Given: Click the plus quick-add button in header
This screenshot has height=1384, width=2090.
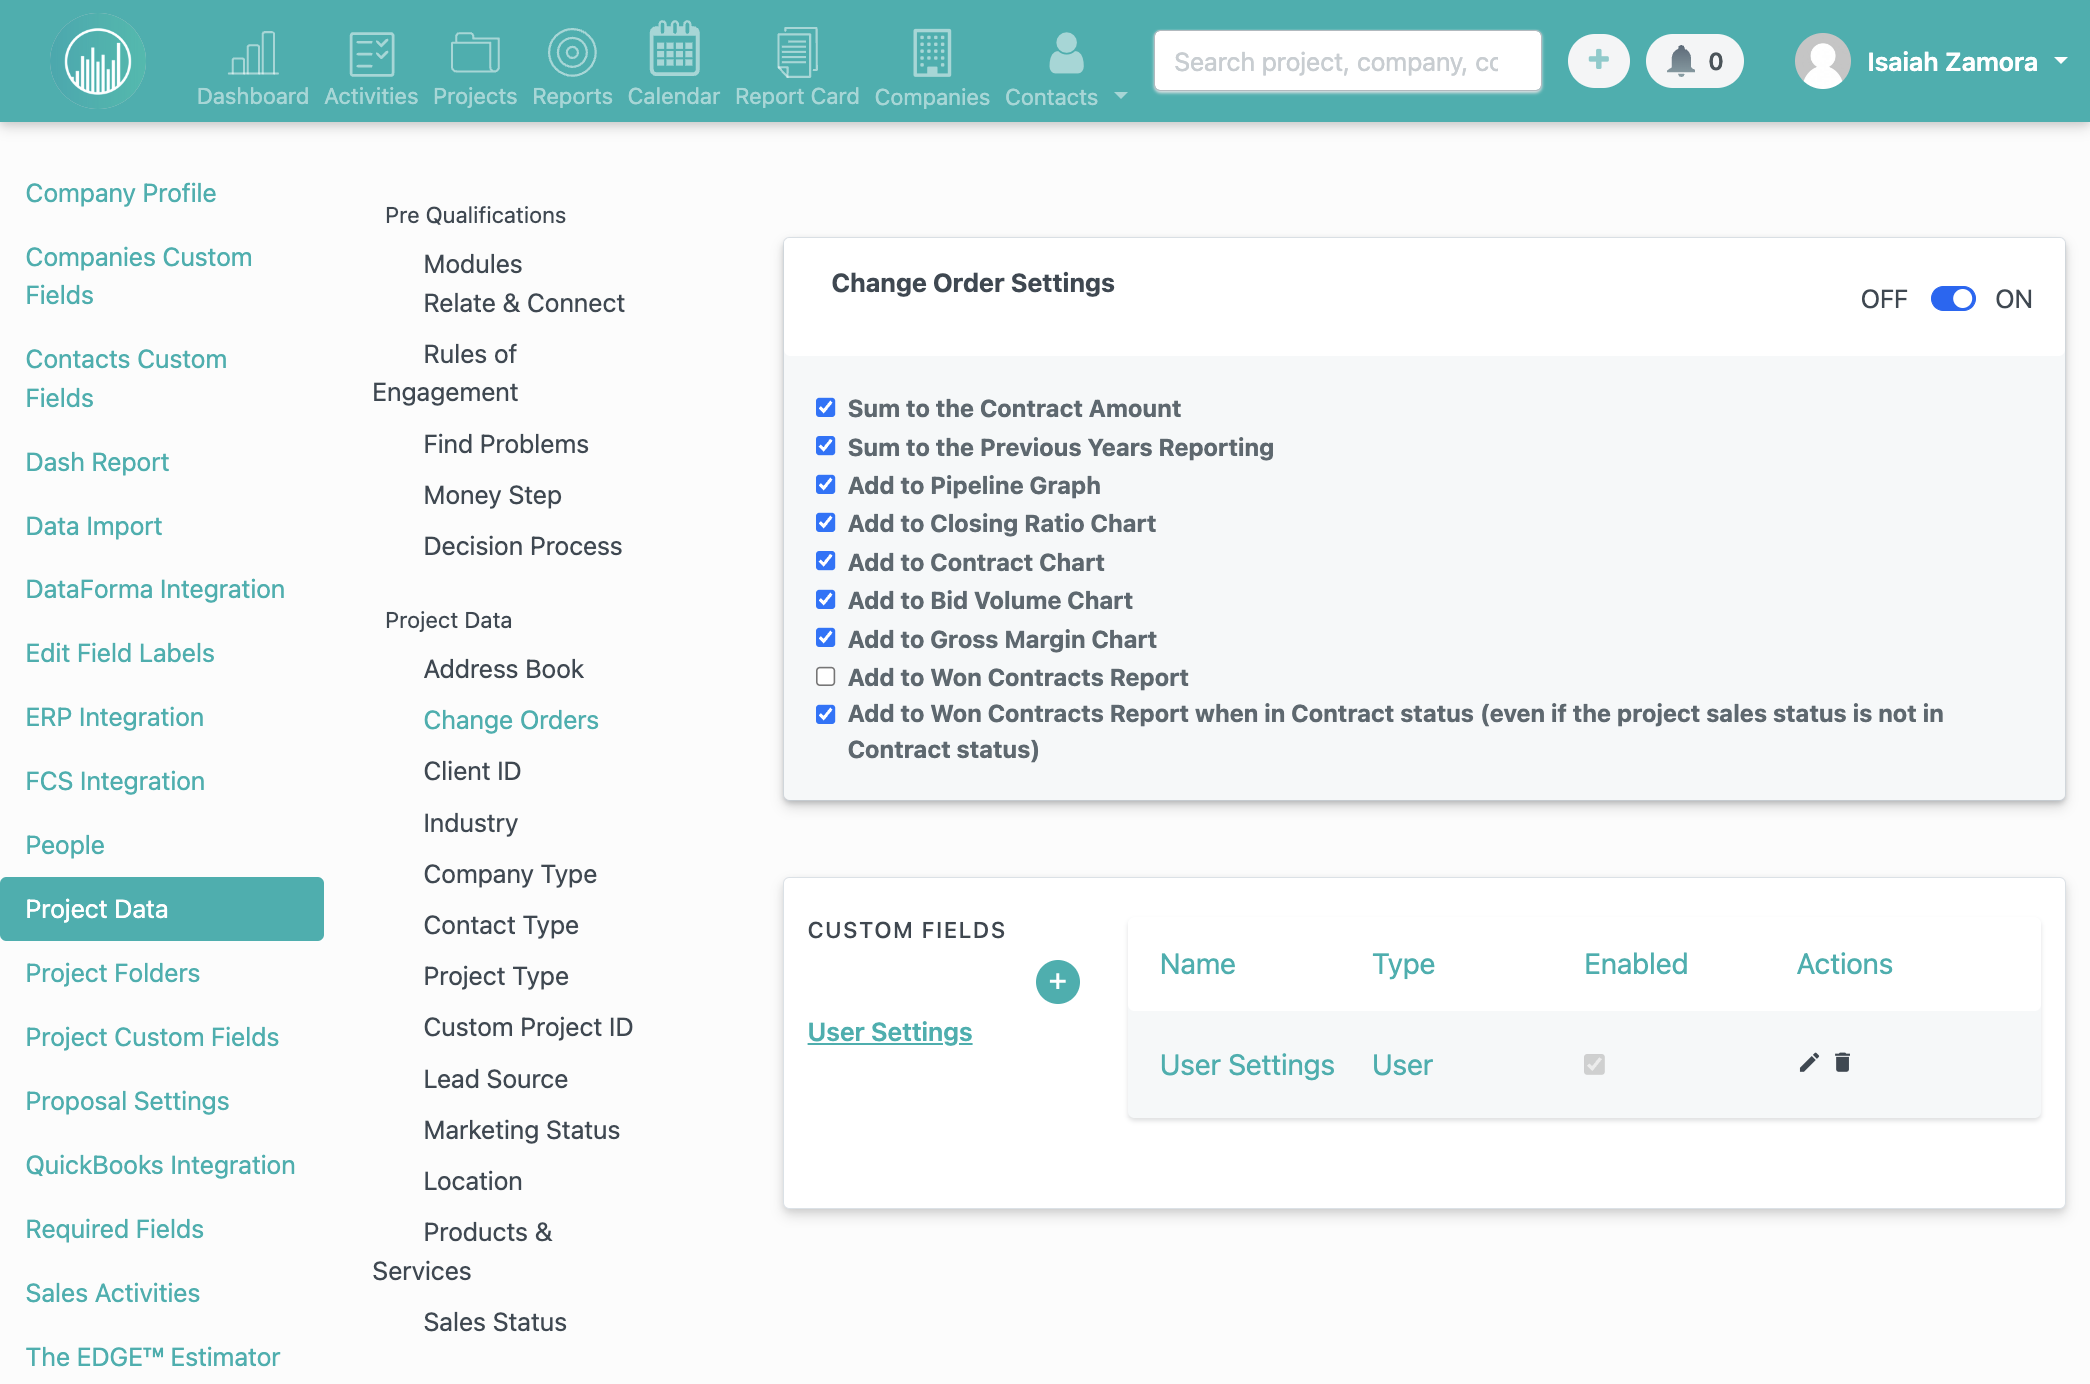Looking at the screenshot, I should [x=1598, y=61].
